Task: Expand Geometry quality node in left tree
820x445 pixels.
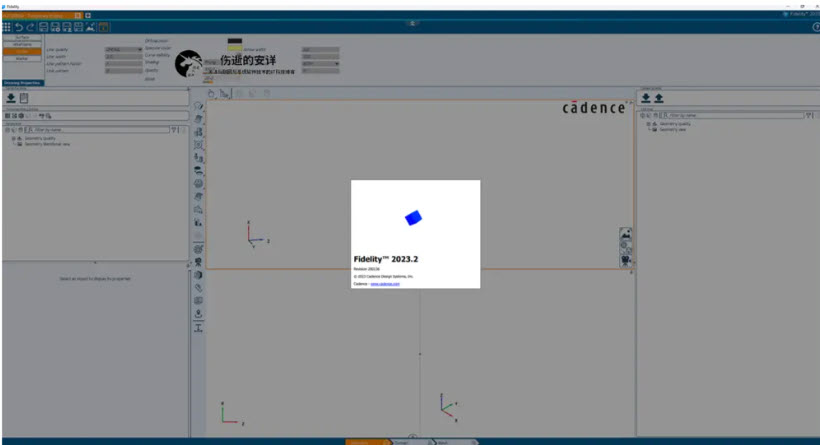Action: (14, 139)
